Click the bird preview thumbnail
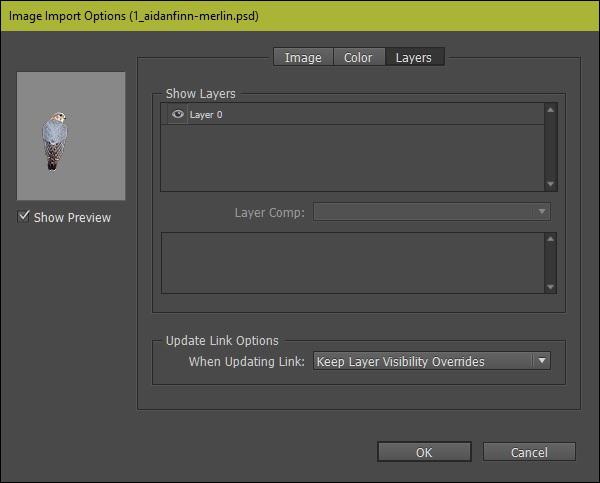 (71, 136)
